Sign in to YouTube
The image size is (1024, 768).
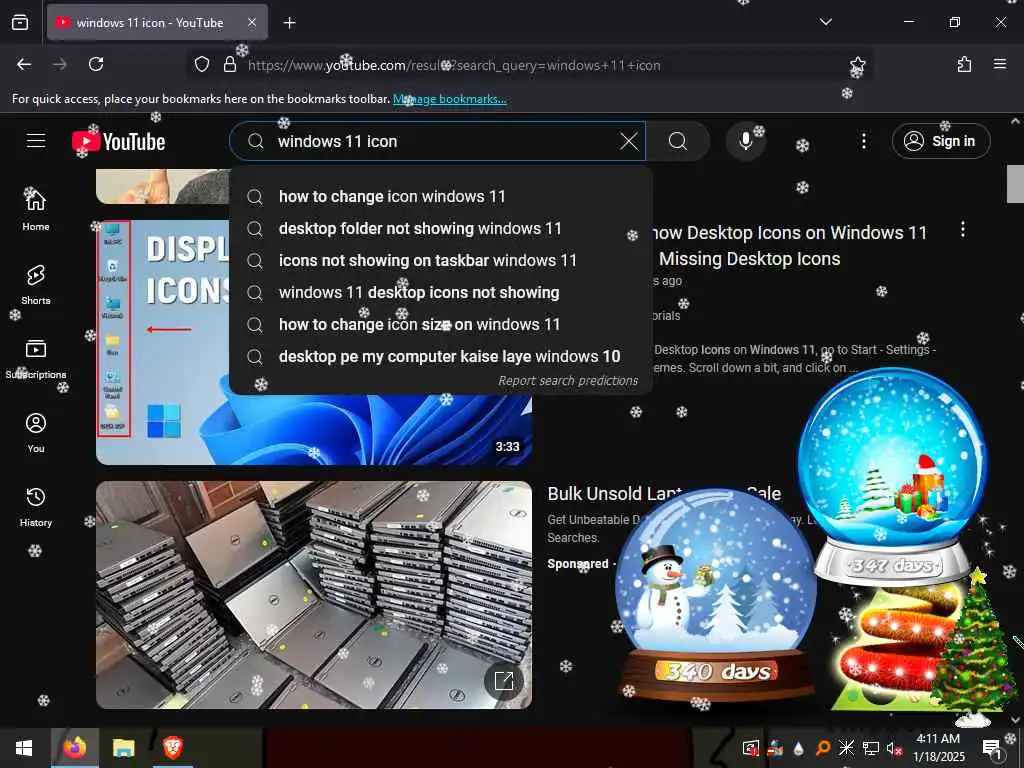pos(940,141)
